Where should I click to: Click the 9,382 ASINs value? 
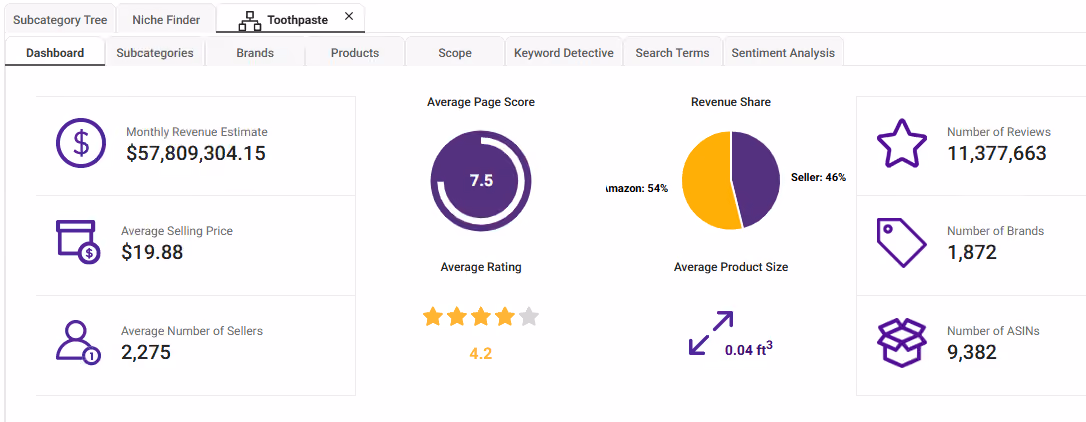point(972,352)
